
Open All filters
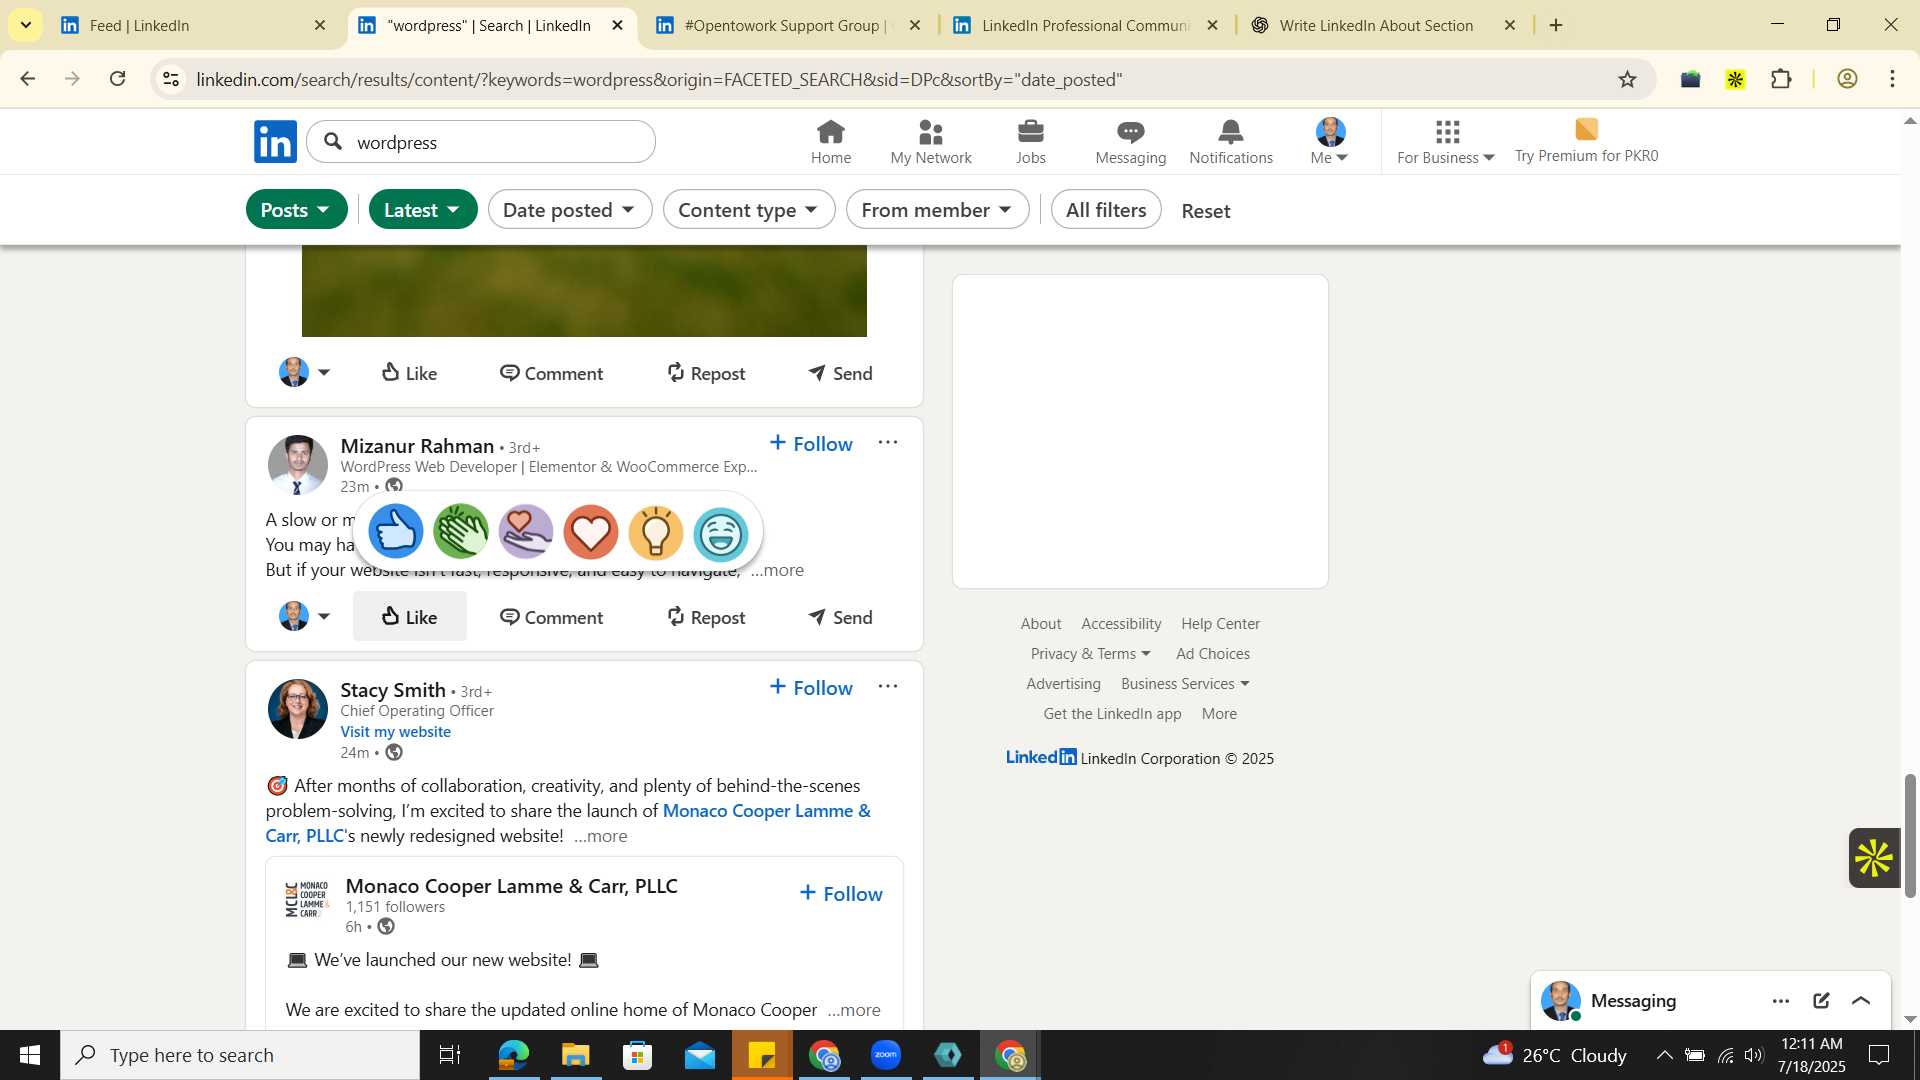pos(1106,210)
